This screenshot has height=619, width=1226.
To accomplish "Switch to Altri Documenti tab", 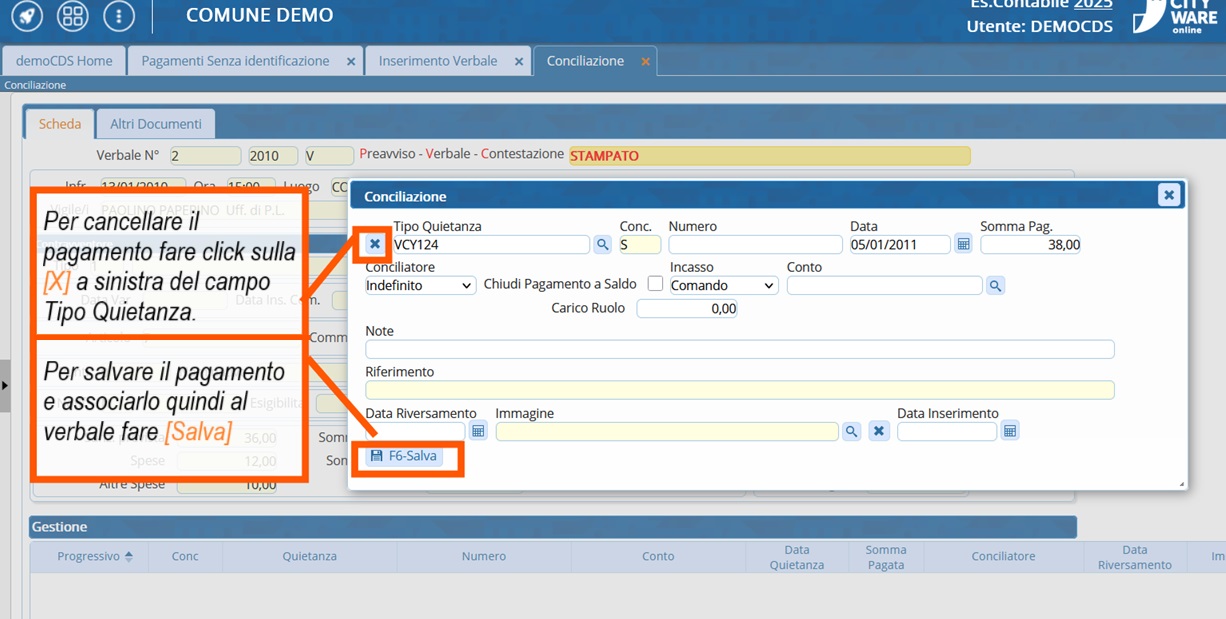I will pyautogui.click(x=155, y=124).
